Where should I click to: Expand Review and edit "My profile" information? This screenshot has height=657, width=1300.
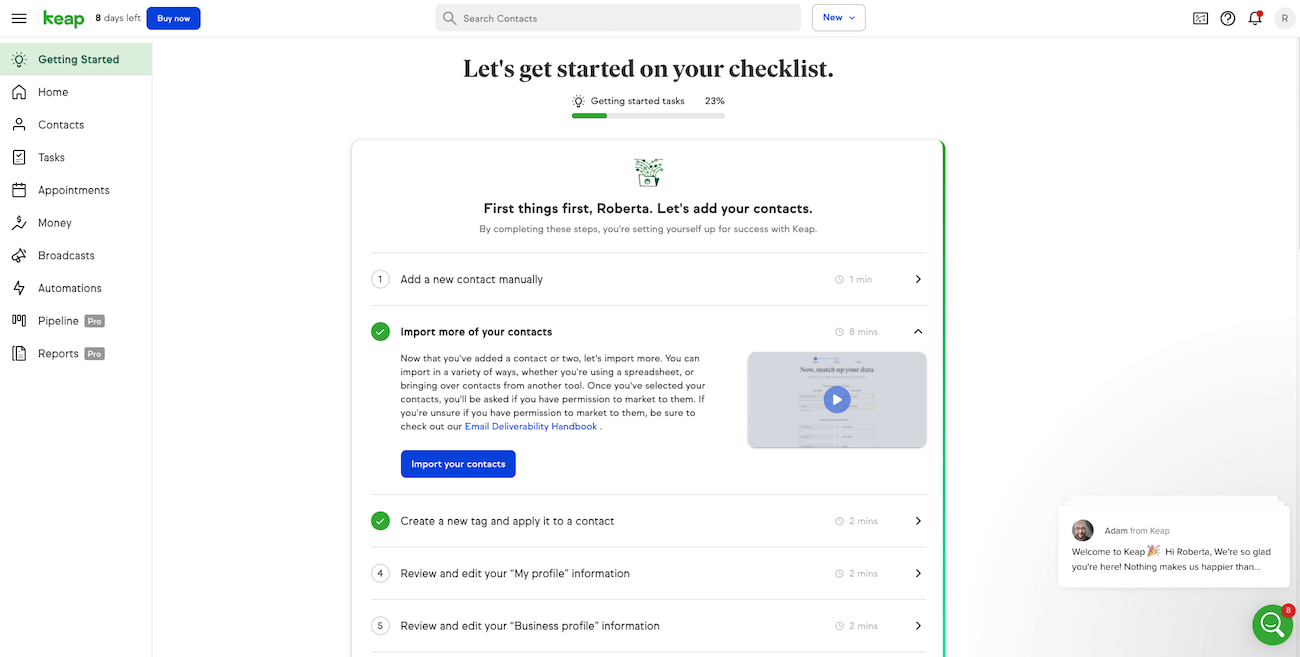click(648, 573)
